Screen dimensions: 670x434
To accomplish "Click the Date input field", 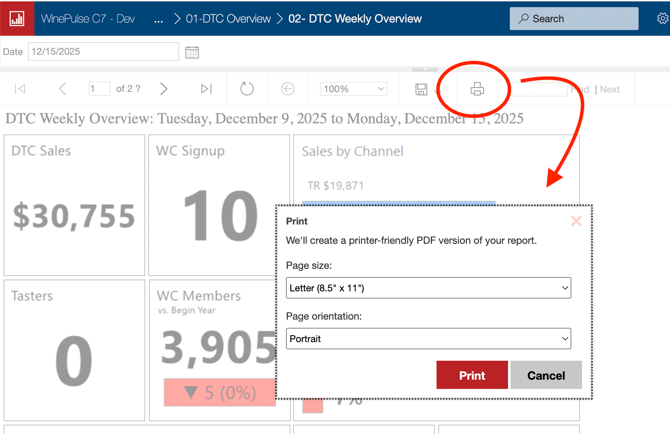I will pyautogui.click(x=103, y=52).
